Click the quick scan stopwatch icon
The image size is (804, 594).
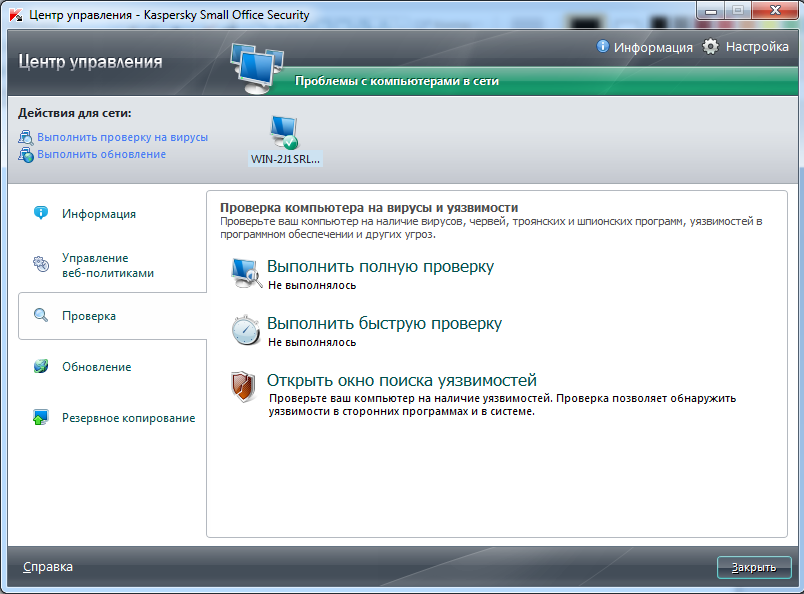coord(246,330)
